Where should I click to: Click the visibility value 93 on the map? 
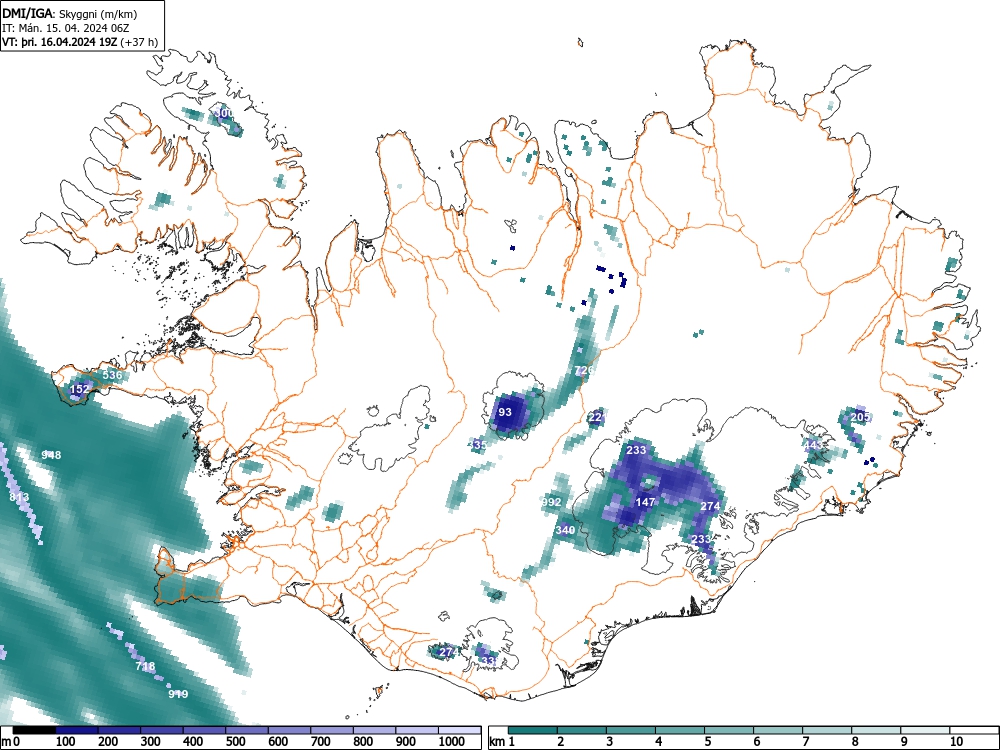tap(504, 412)
